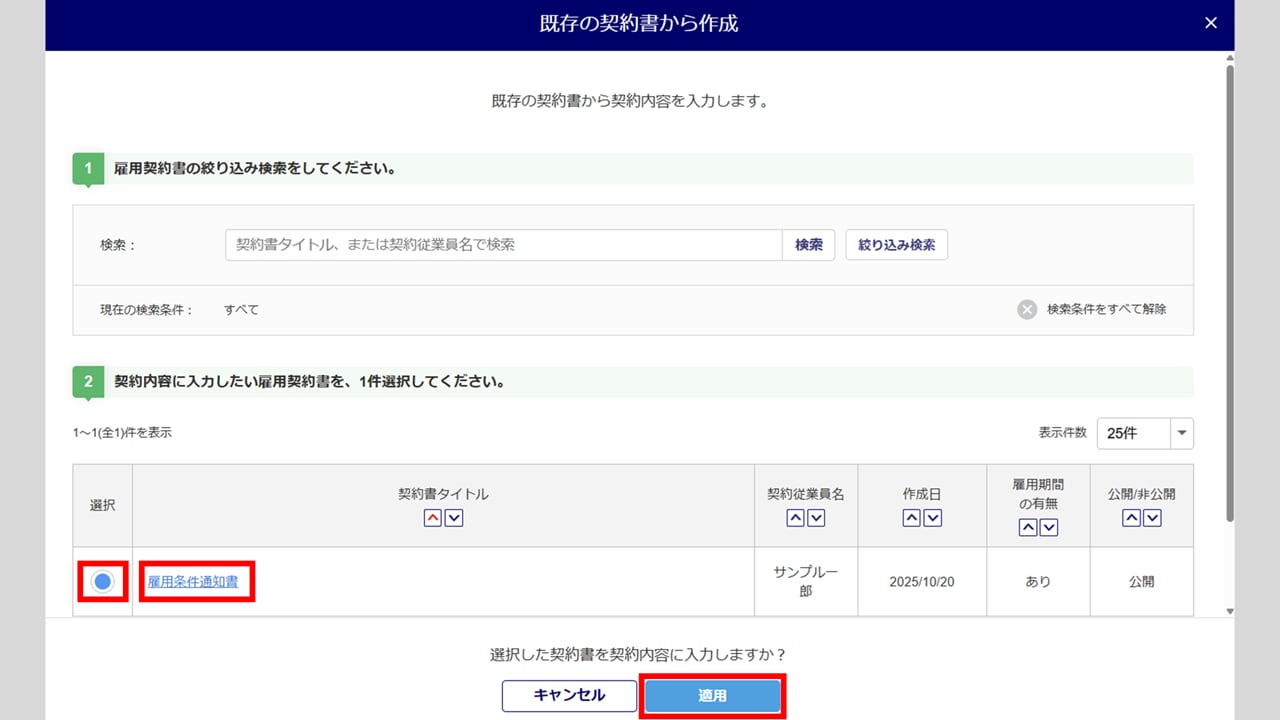Close the dialog with X icon

(x=1211, y=23)
